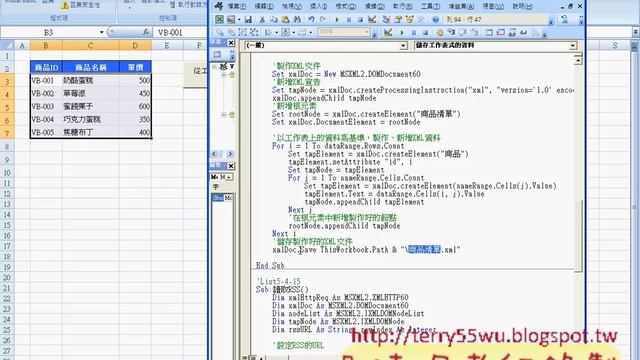Click Break icon on Debug toolbar
The image size is (640, 360).
pos(413,32)
